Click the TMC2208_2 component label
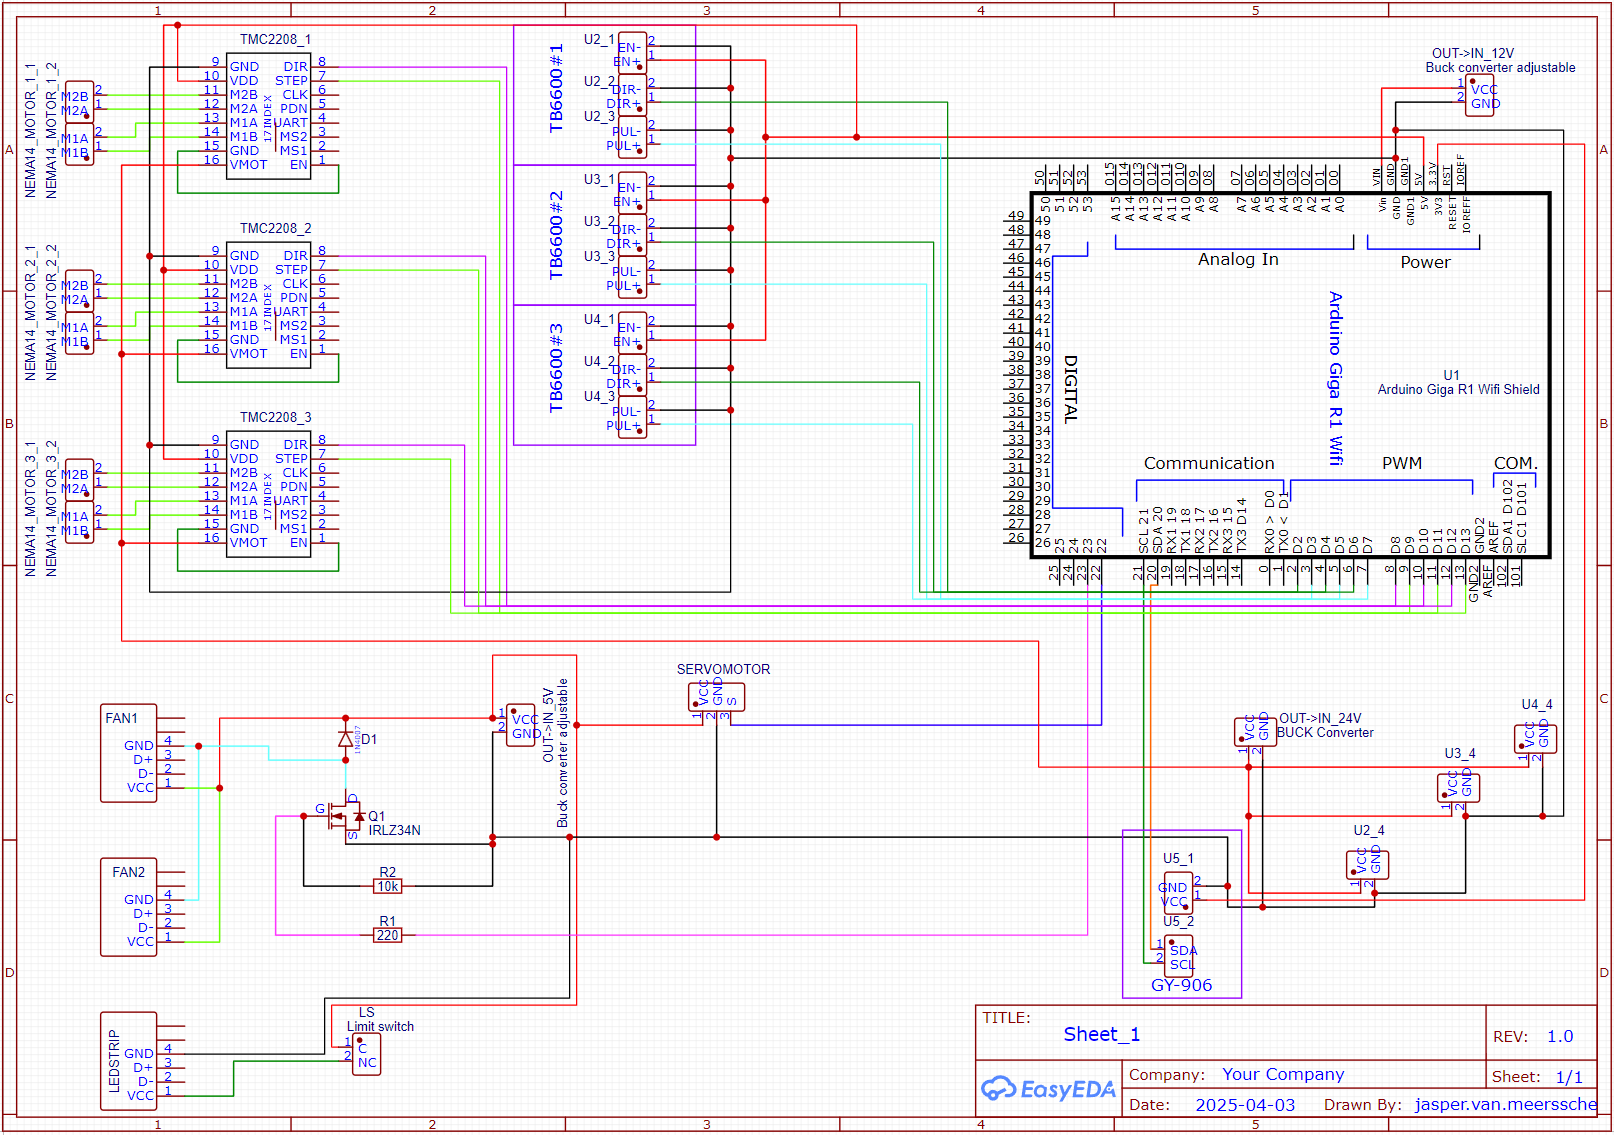Screen dimensions: 1614x1135 [275, 228]
